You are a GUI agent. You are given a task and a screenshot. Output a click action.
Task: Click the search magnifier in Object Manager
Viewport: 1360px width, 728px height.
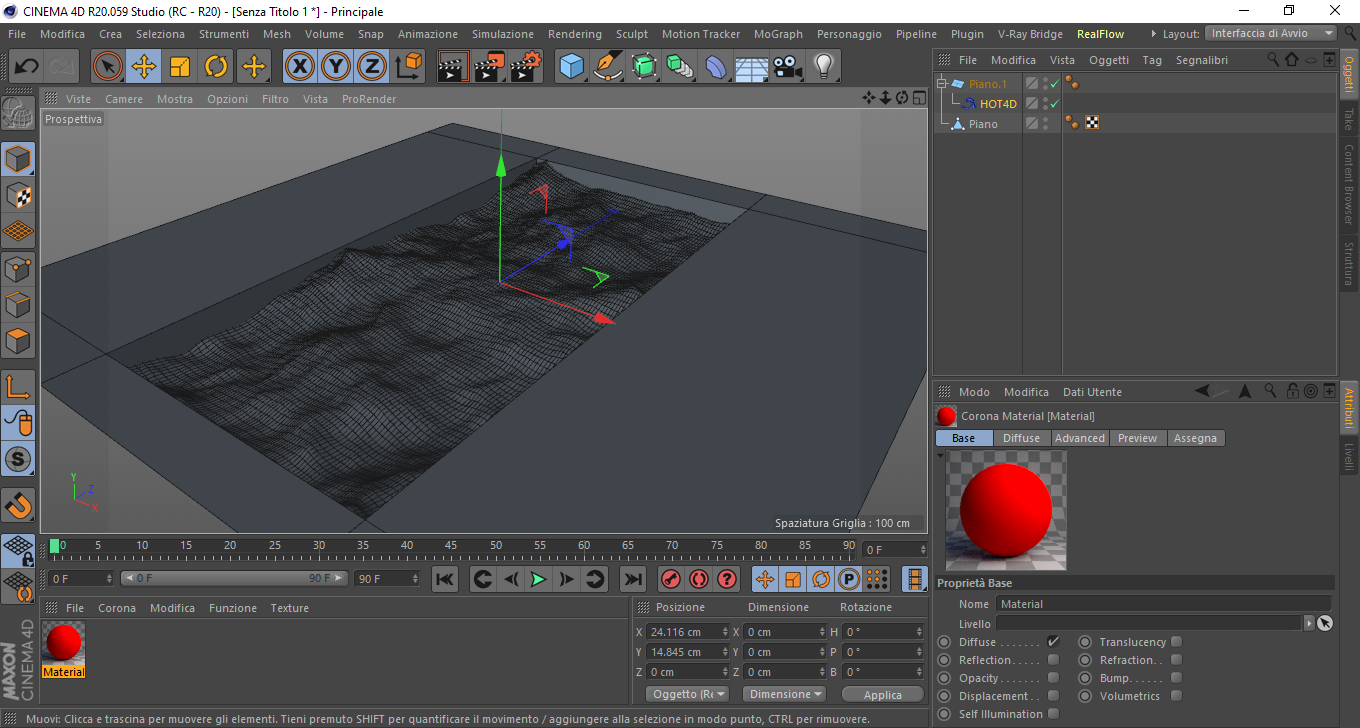click(x=1273, y=60)
